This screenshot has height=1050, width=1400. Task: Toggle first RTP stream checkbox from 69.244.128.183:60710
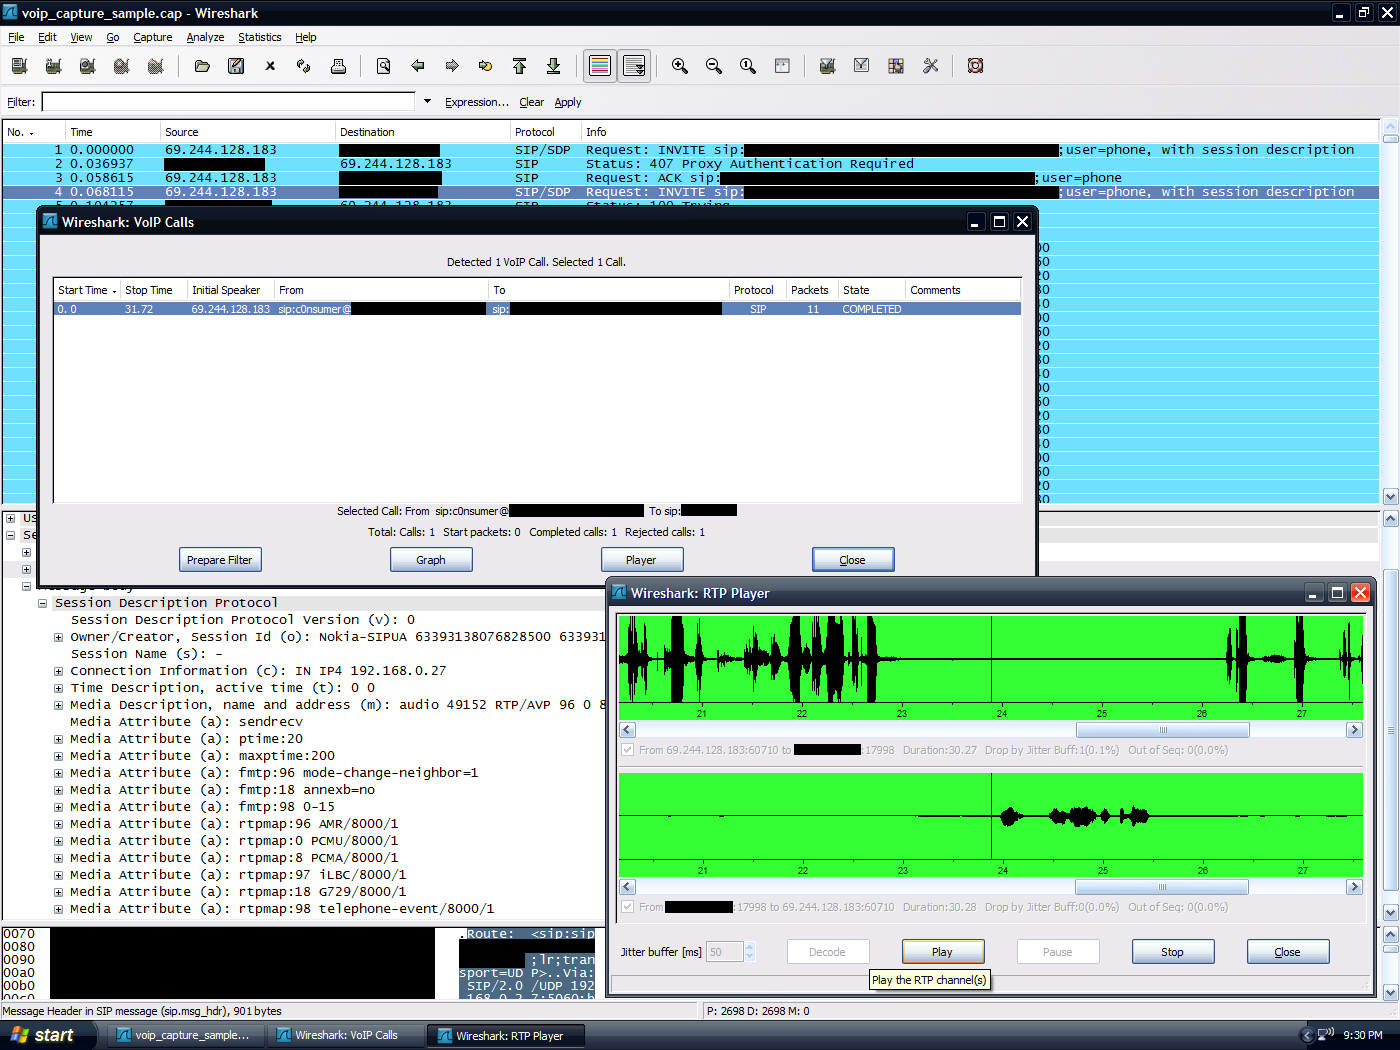[628, 750]
